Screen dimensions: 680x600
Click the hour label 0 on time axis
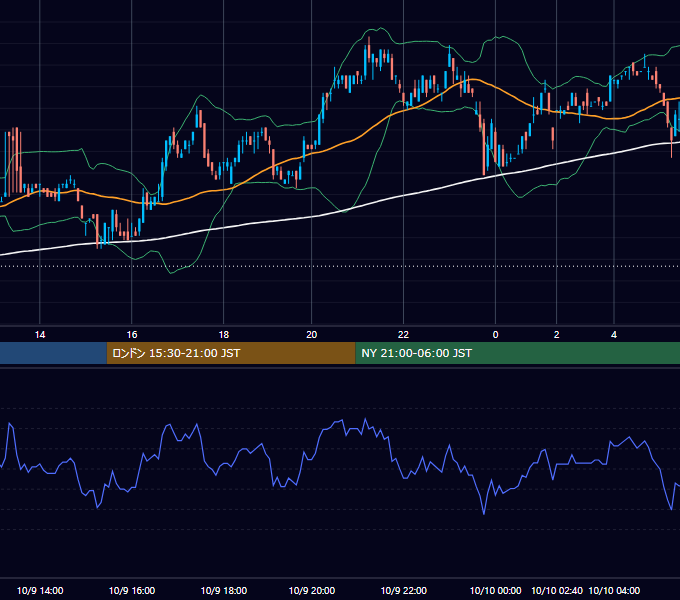point(495,335)
